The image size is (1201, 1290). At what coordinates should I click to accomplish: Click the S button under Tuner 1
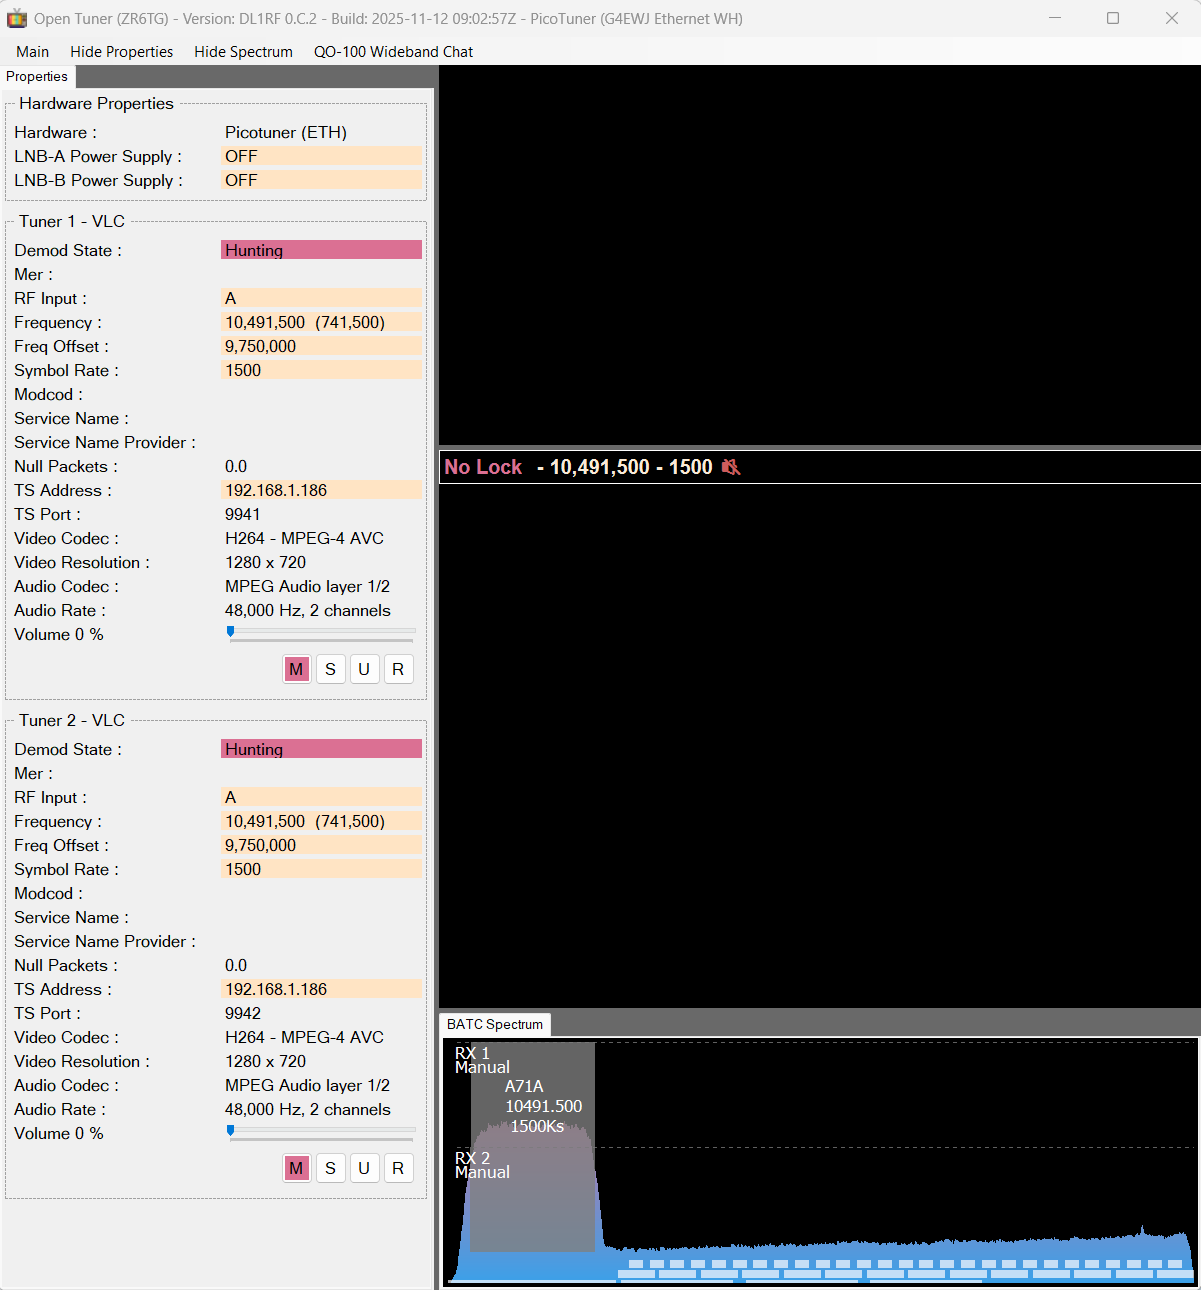(330, 668)
